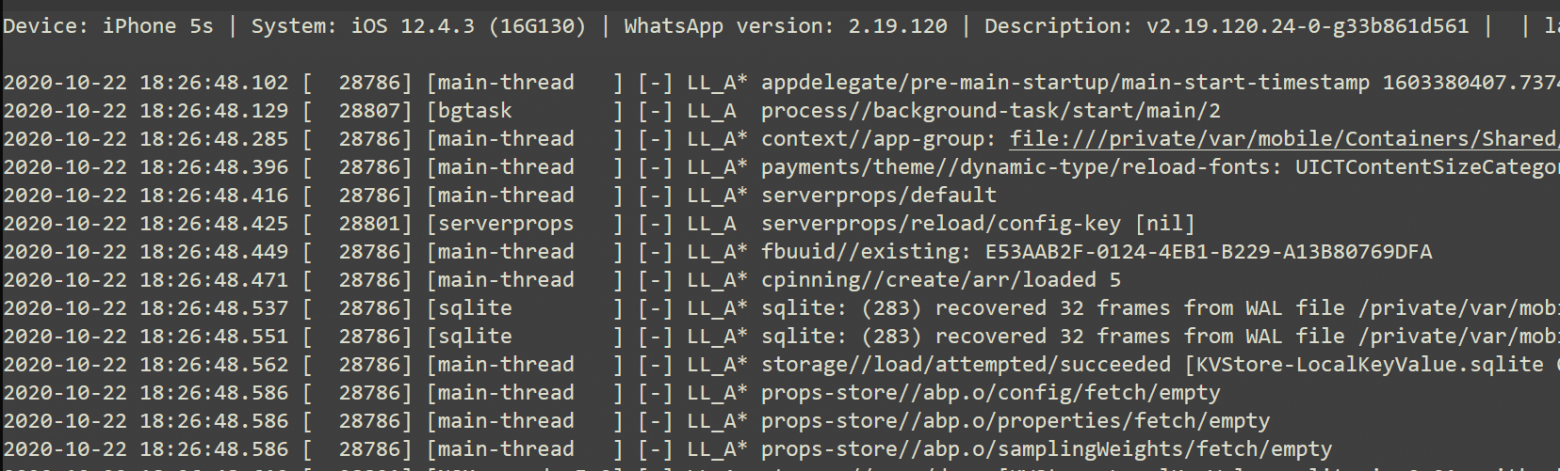Screen dimensions: 1560x471
Task: Click 'LL_A' level on the serverprops/reload row
Action: click(x=712, y=223)
